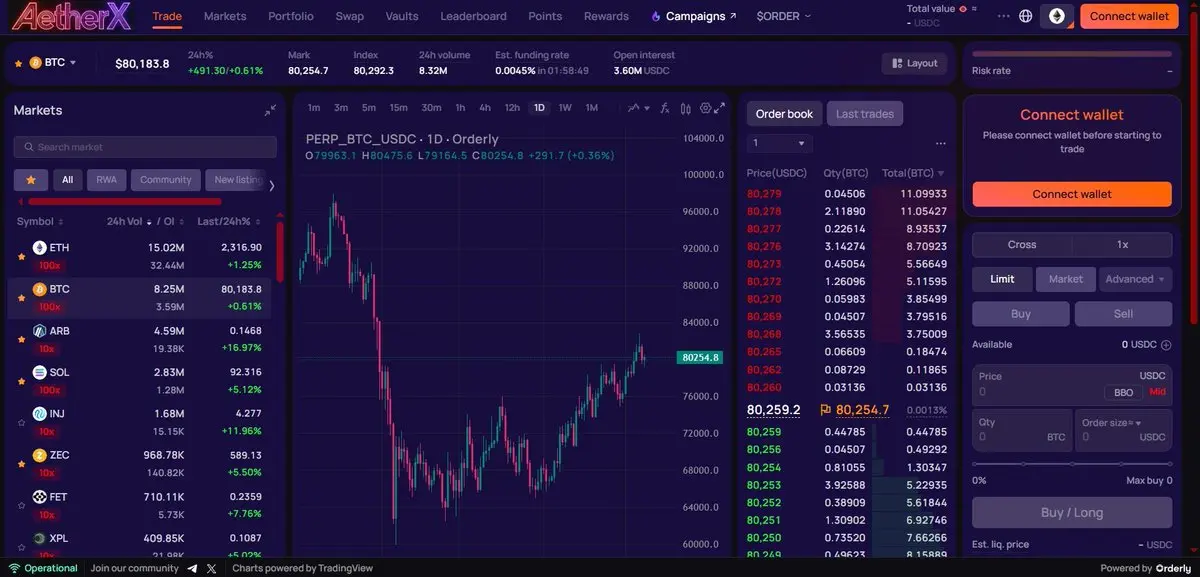Open the Advanced order type dropdown
Image resolution: width=1200 pixels, height=577 pixels.
coord(1135,279)
